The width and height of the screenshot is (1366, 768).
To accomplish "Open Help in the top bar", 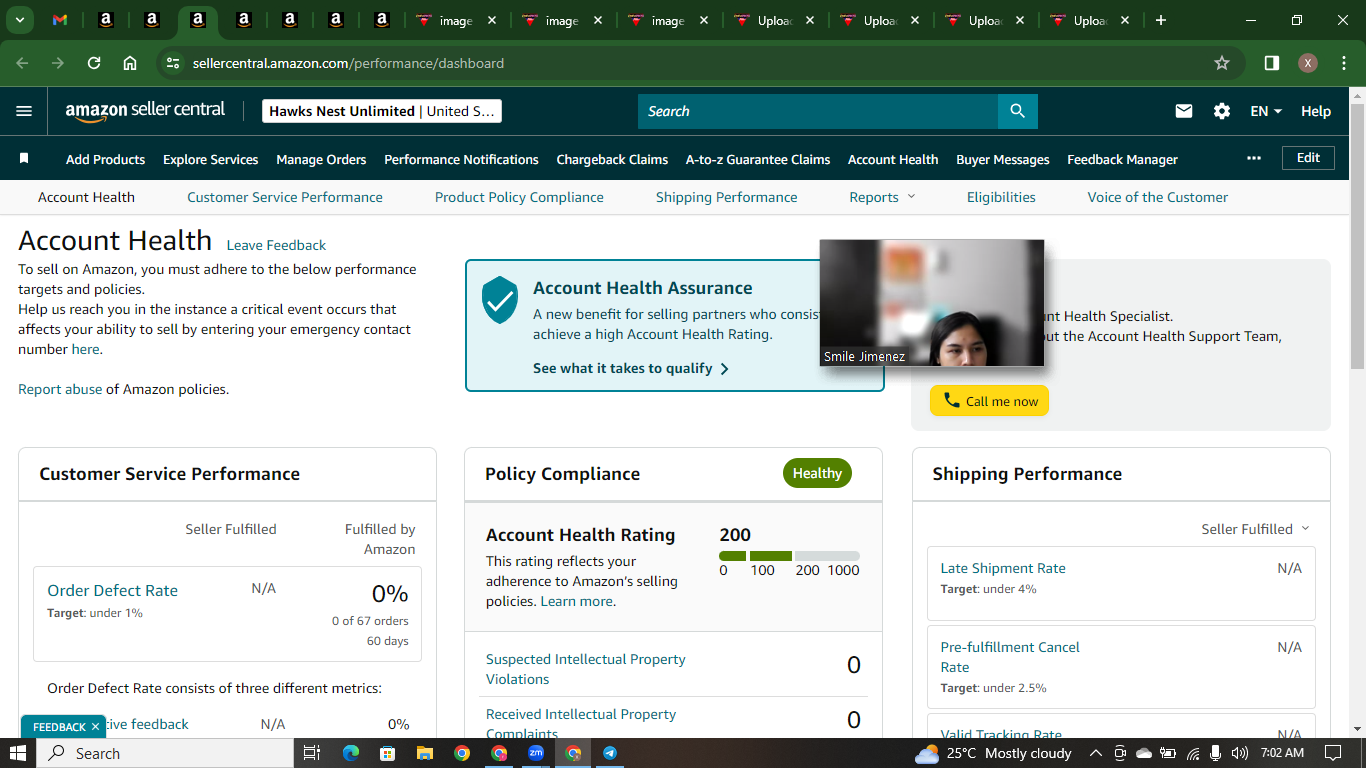I will (1316, 111).
